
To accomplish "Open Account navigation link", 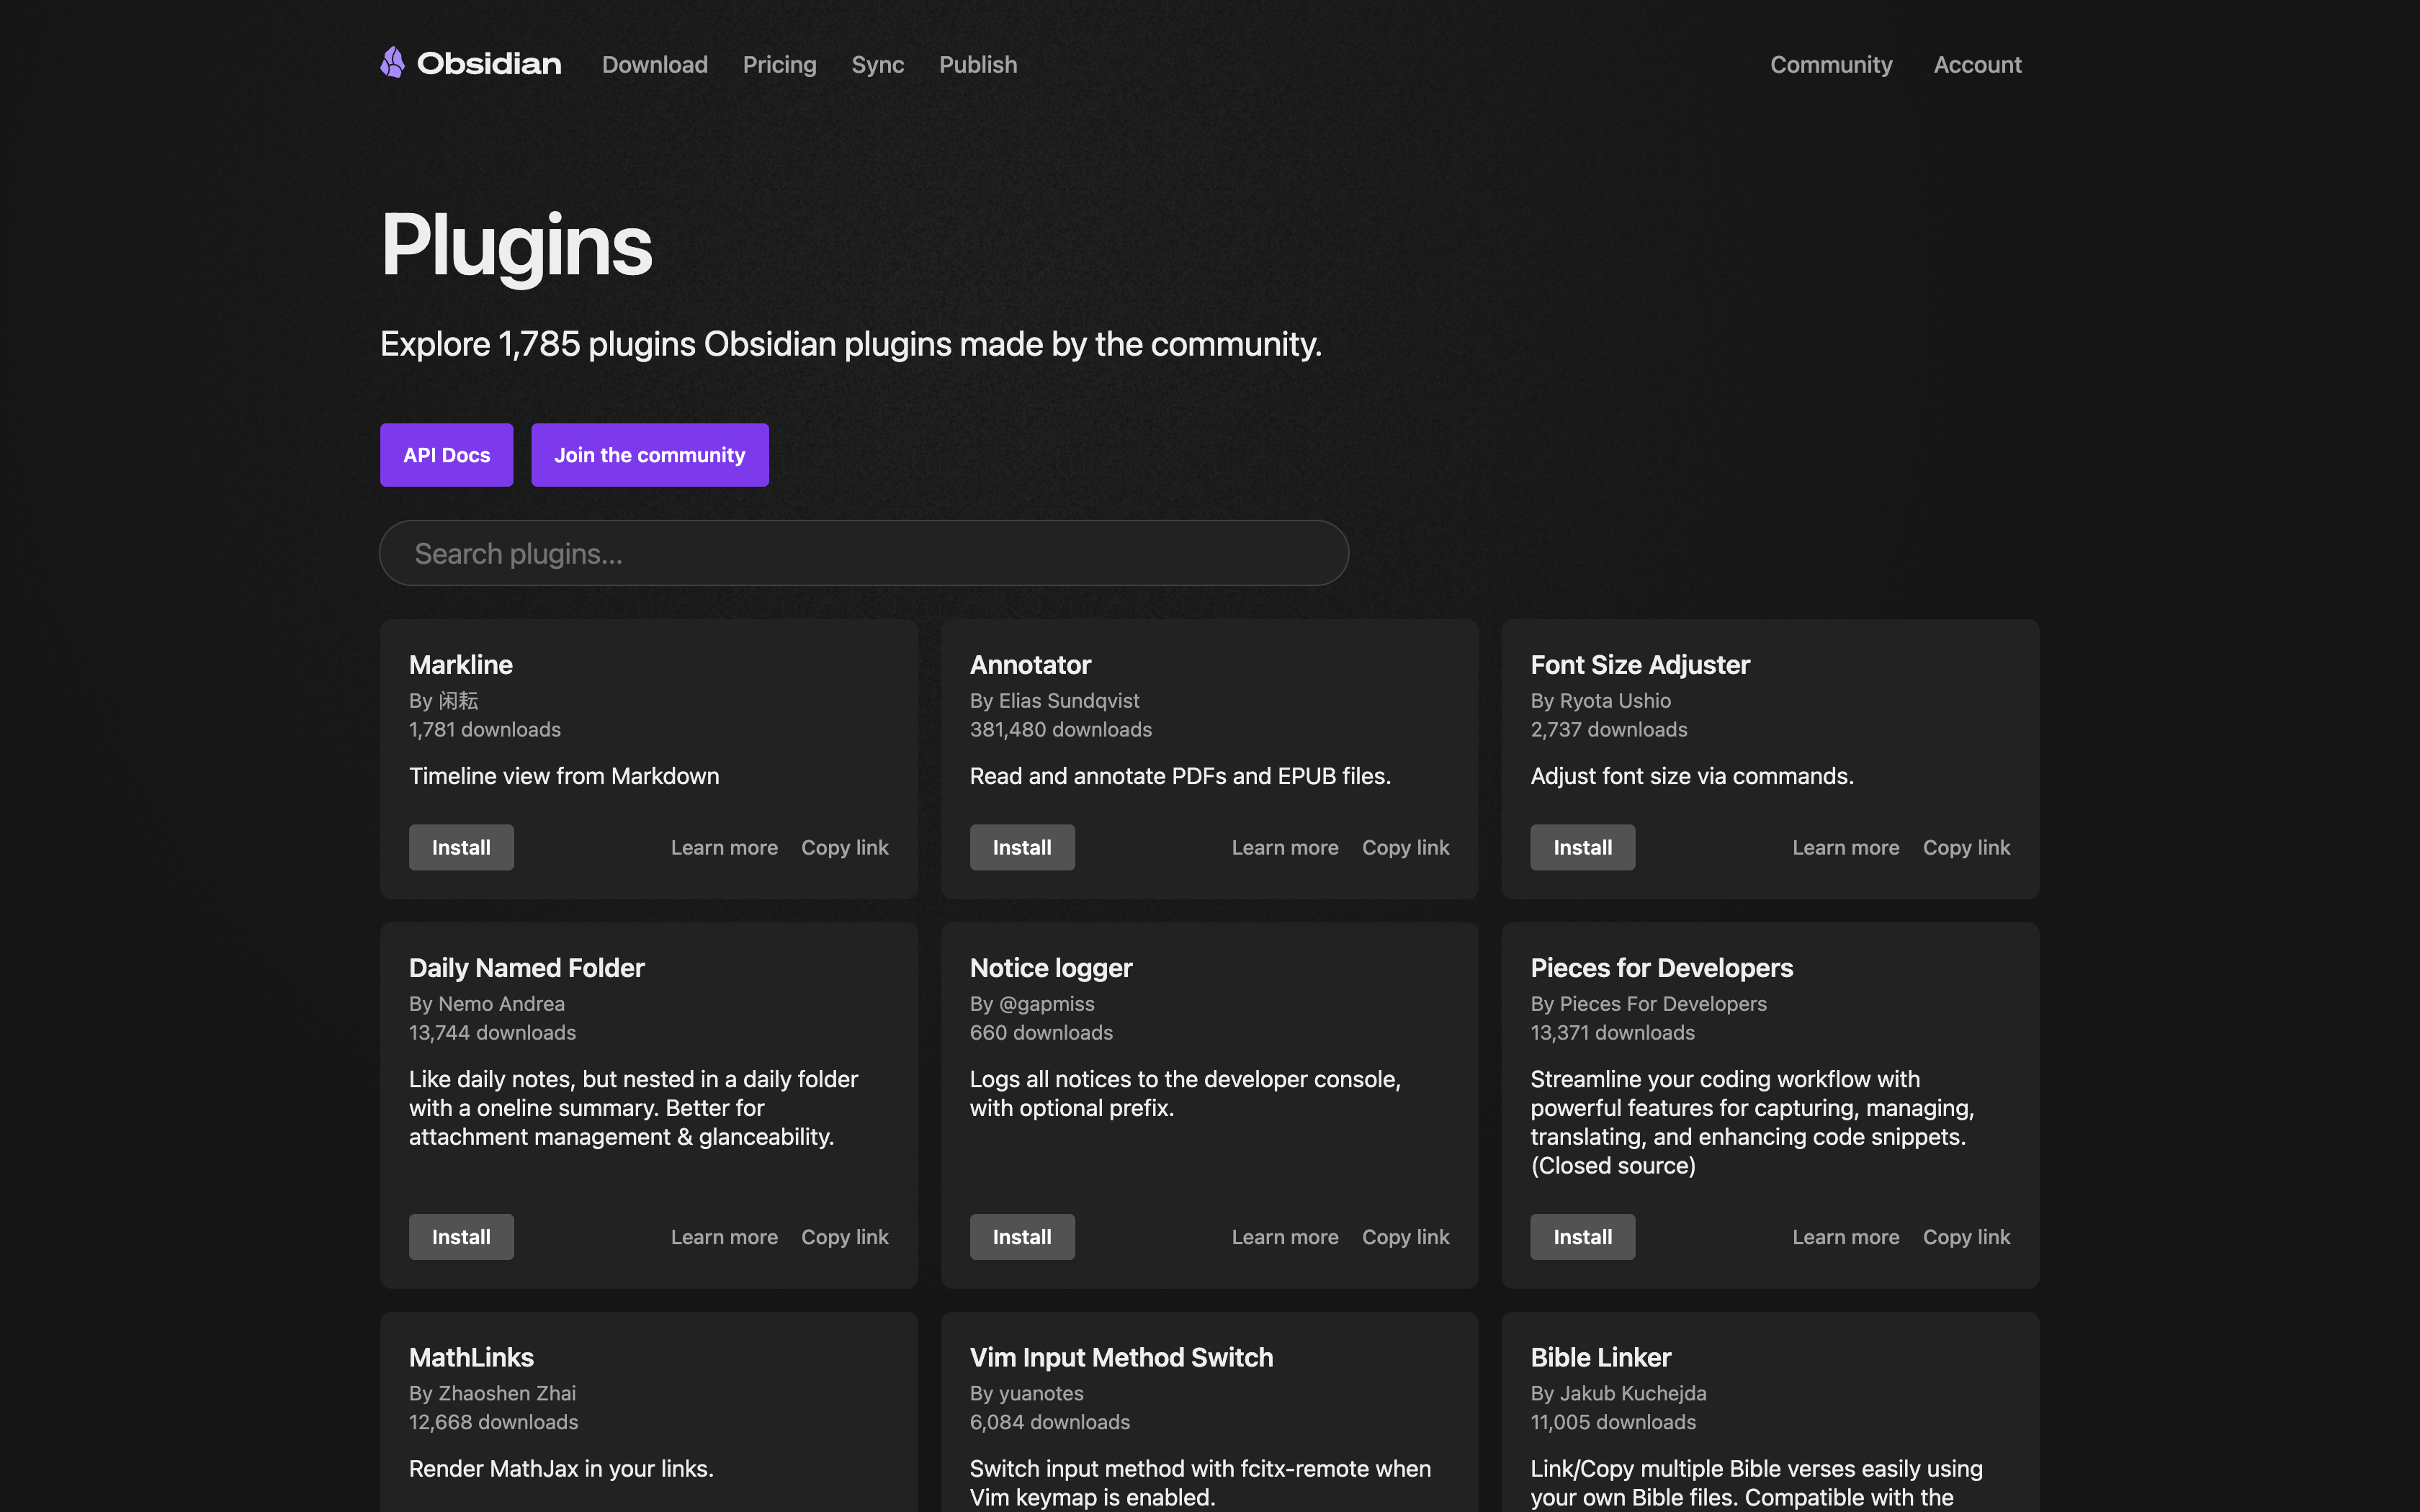I will (1978, 63).
